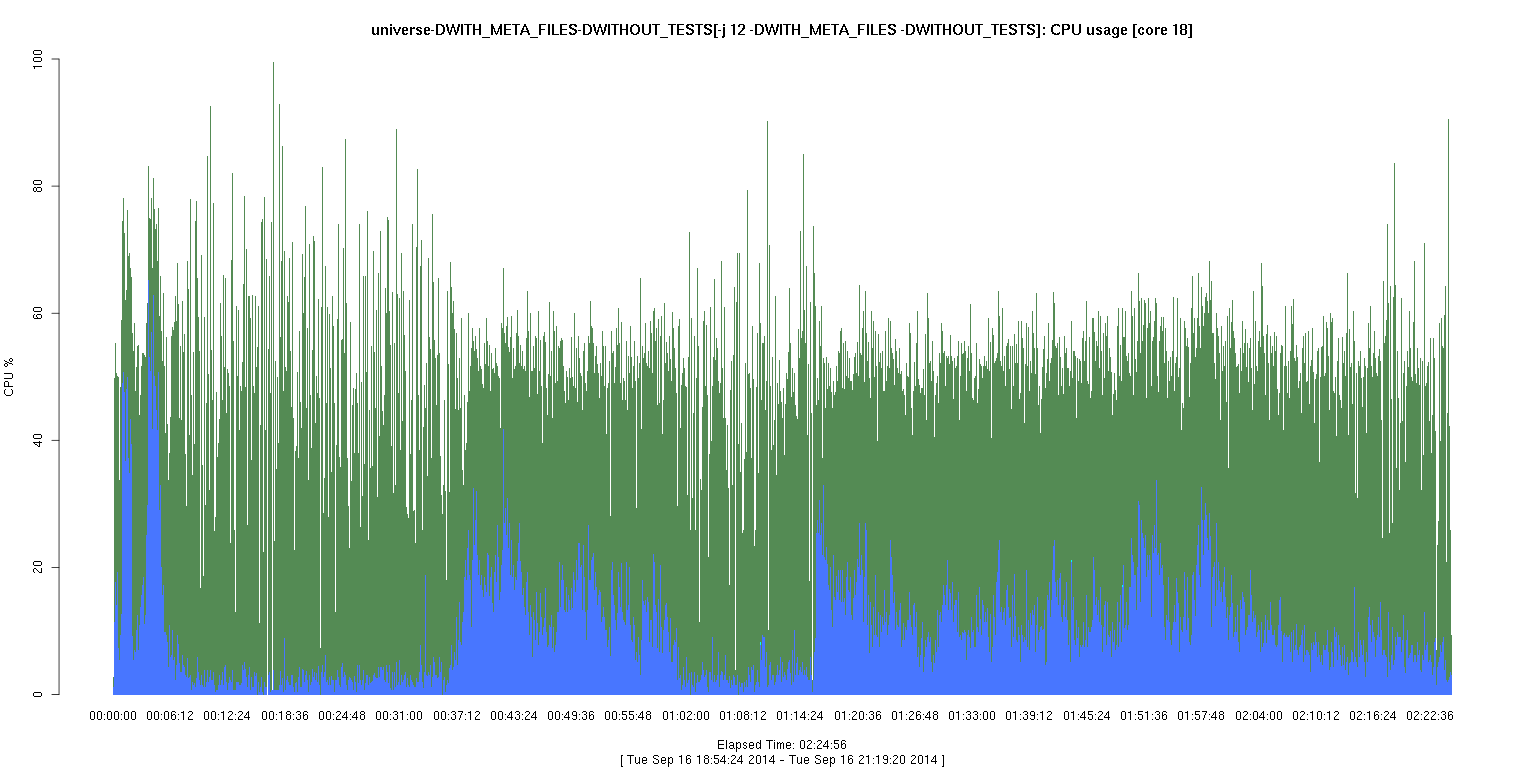
Task: Click x-axis label 01:26:48
Action: (x=915, y=716)
